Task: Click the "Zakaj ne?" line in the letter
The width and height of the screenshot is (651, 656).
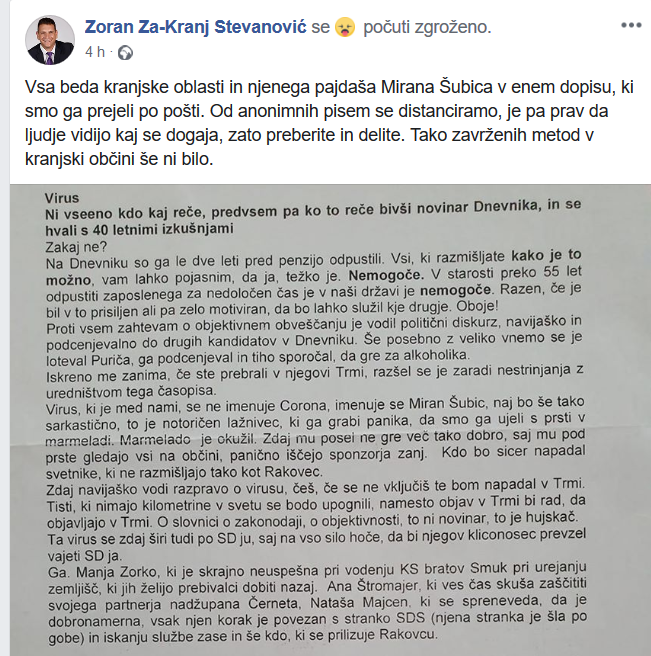Action: tap(76, 247)
